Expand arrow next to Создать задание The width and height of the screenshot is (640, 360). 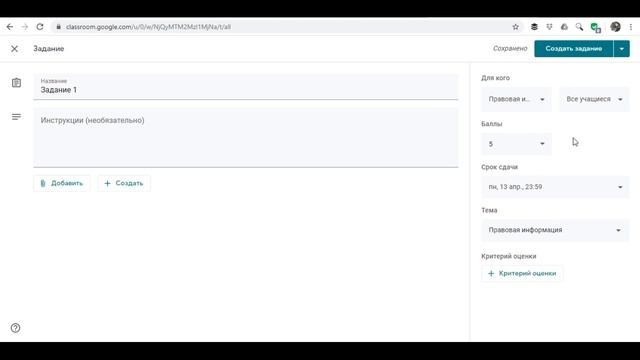(622, 49)
